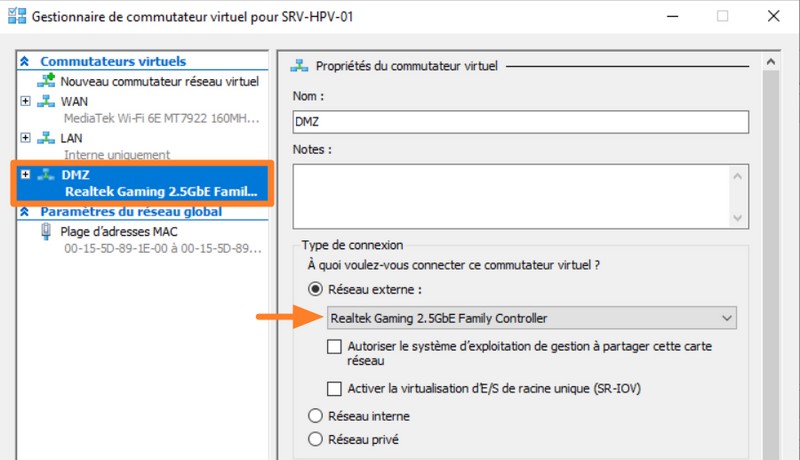800x460 pixels.
Task: Click the Notes scrollbar down arrow
Action: 739,218
